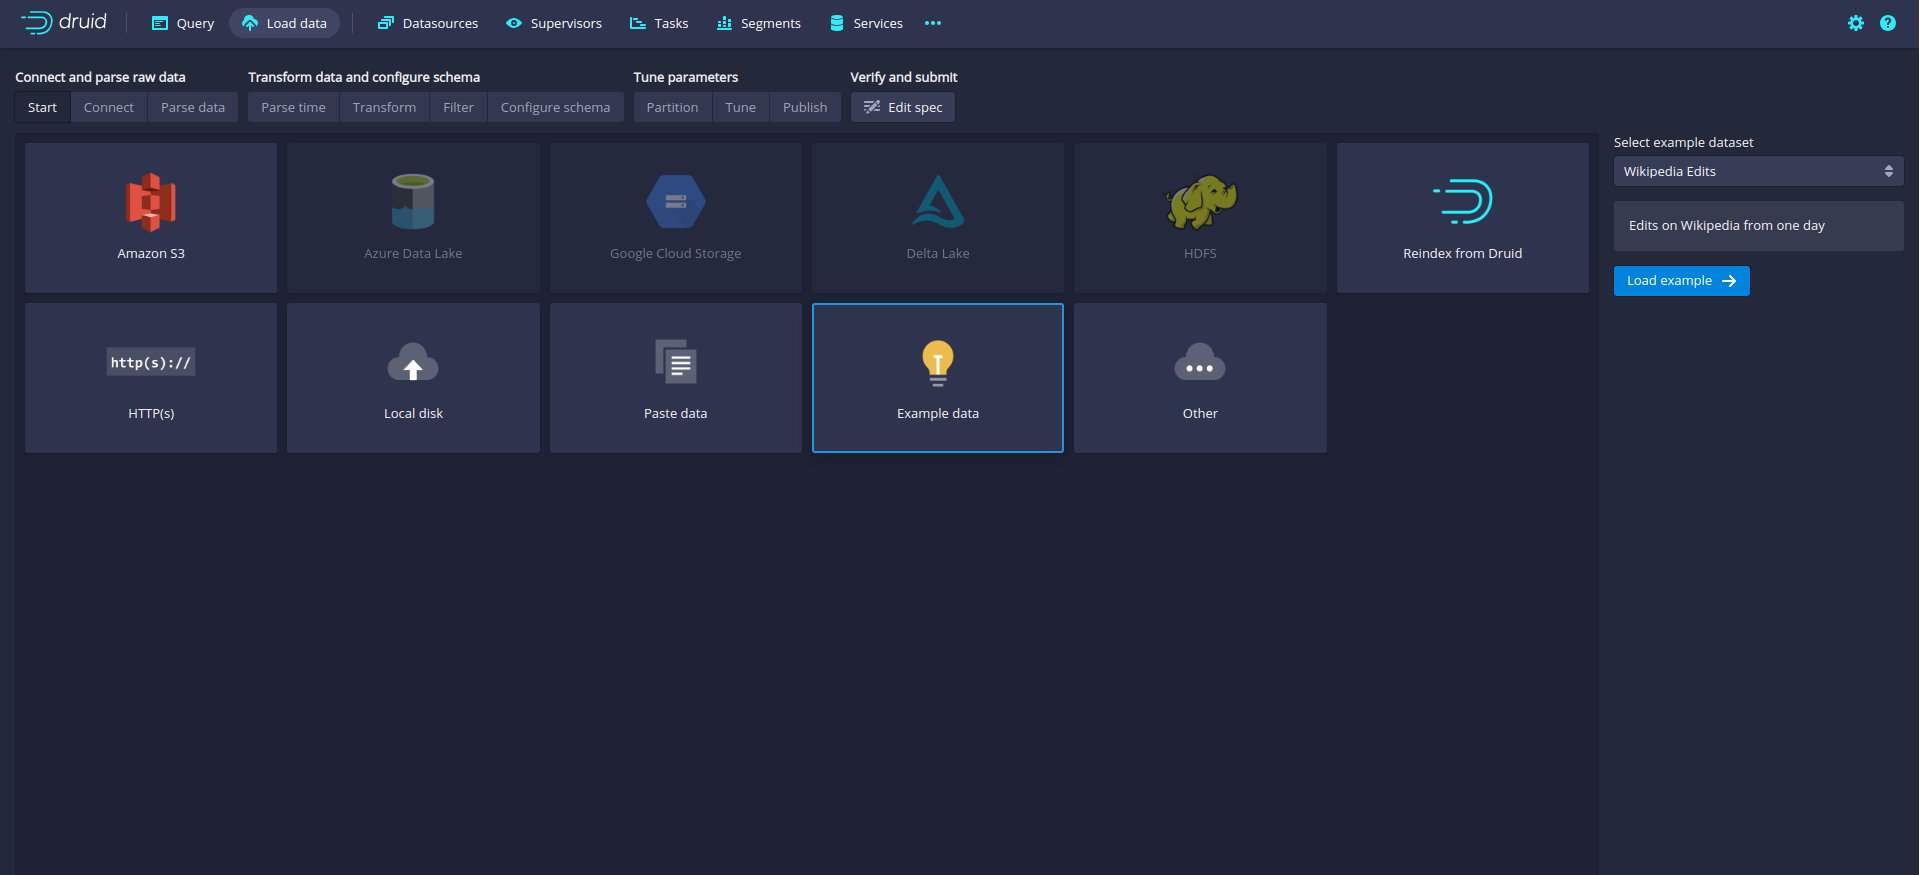Select the Local disk upload icon
Viewport: 1920px width, 875px height.
413,363
